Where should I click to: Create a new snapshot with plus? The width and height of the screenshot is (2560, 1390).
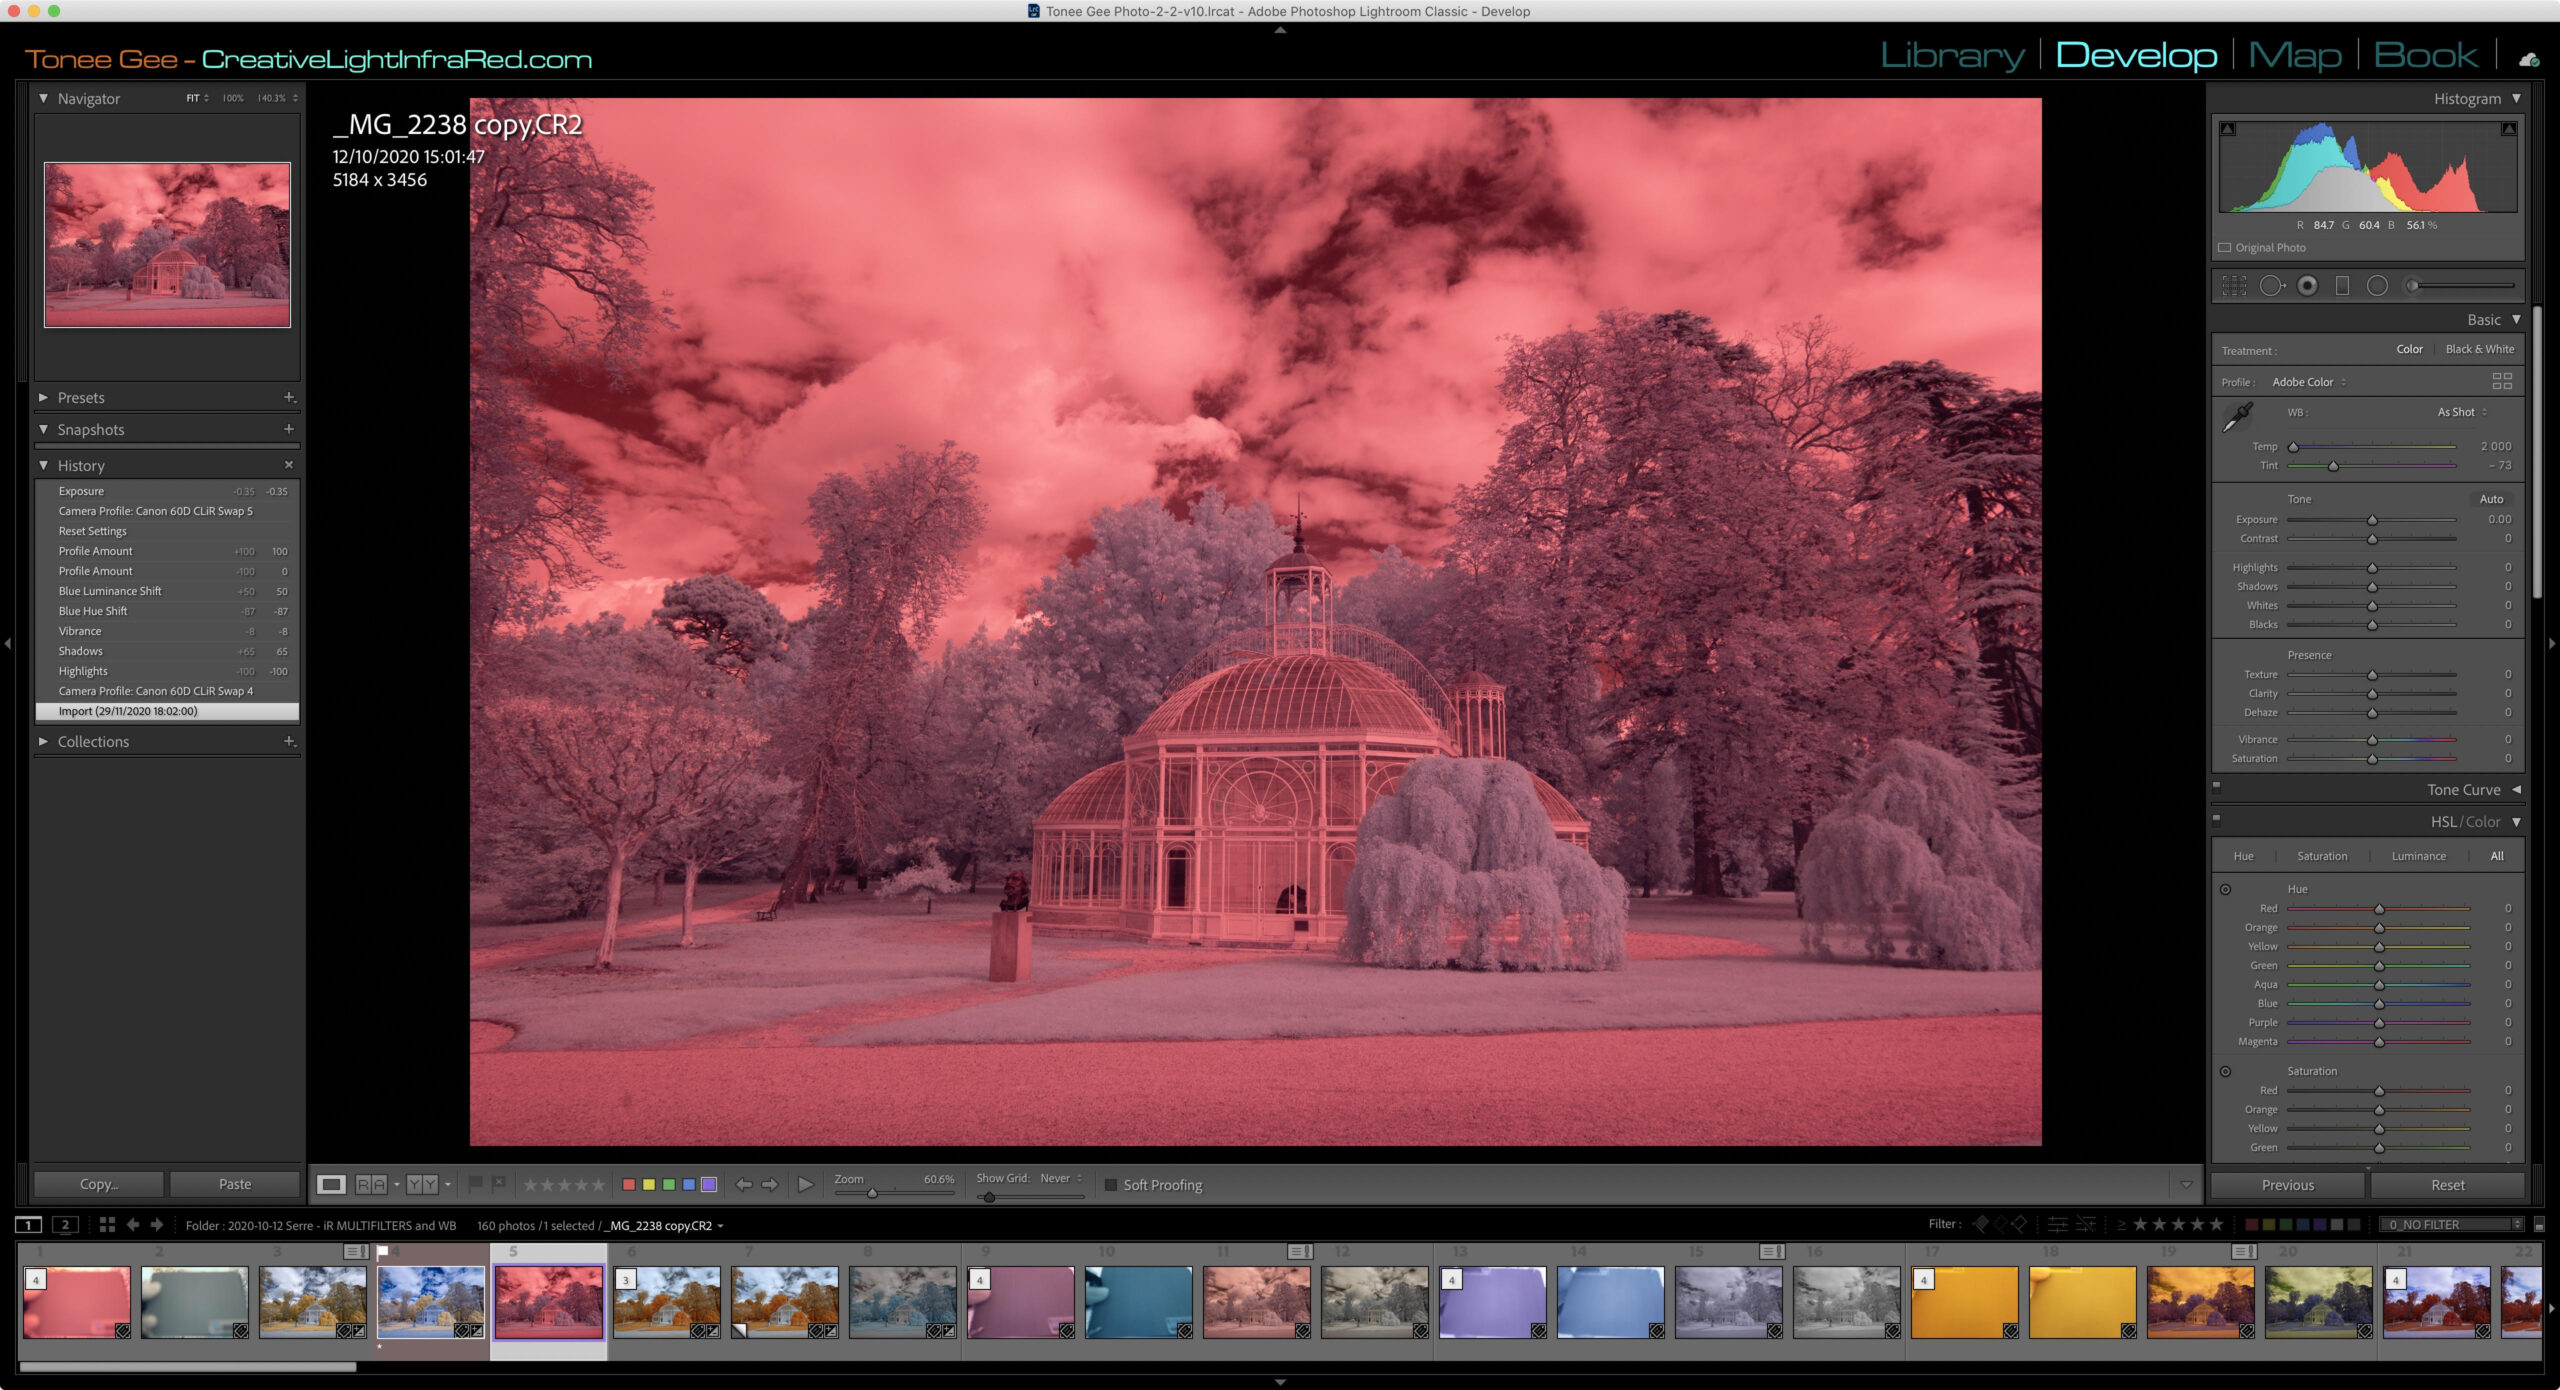tap(289, 429)
